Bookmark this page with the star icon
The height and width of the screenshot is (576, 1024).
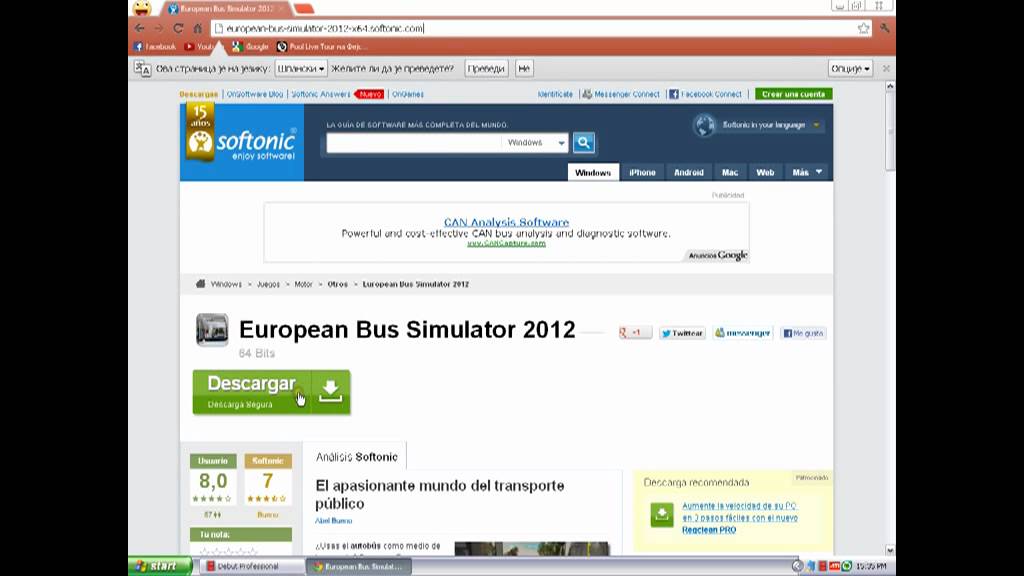pos(863,28)
